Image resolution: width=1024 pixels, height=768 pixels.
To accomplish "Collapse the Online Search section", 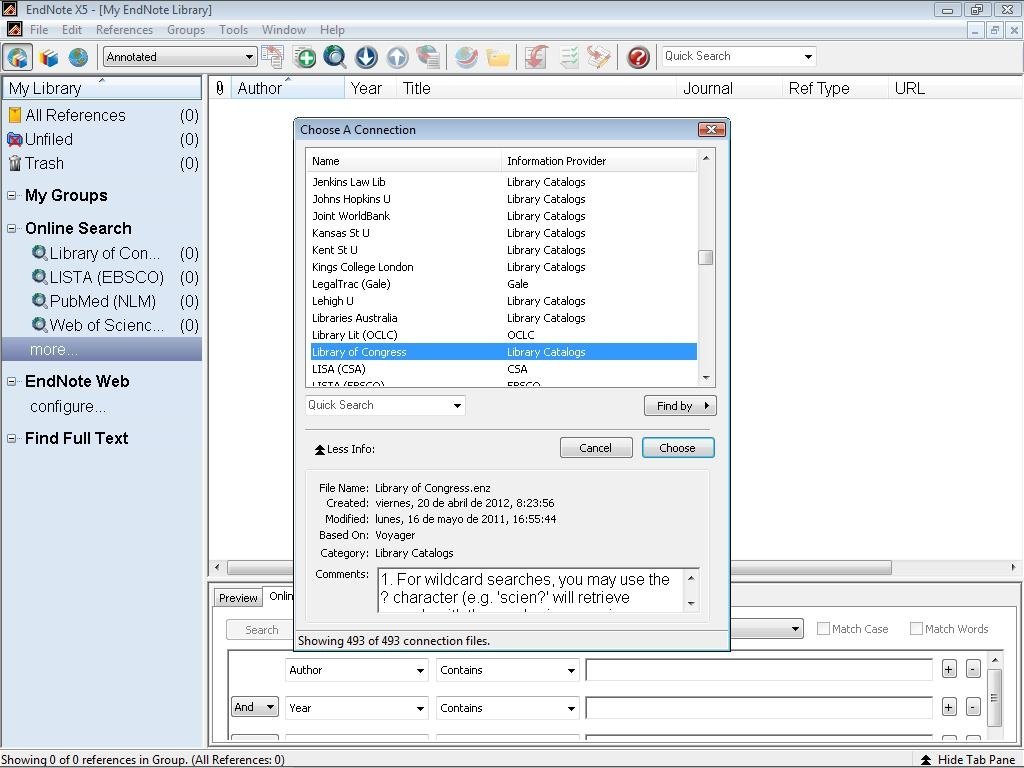I will tap(12, 228).
